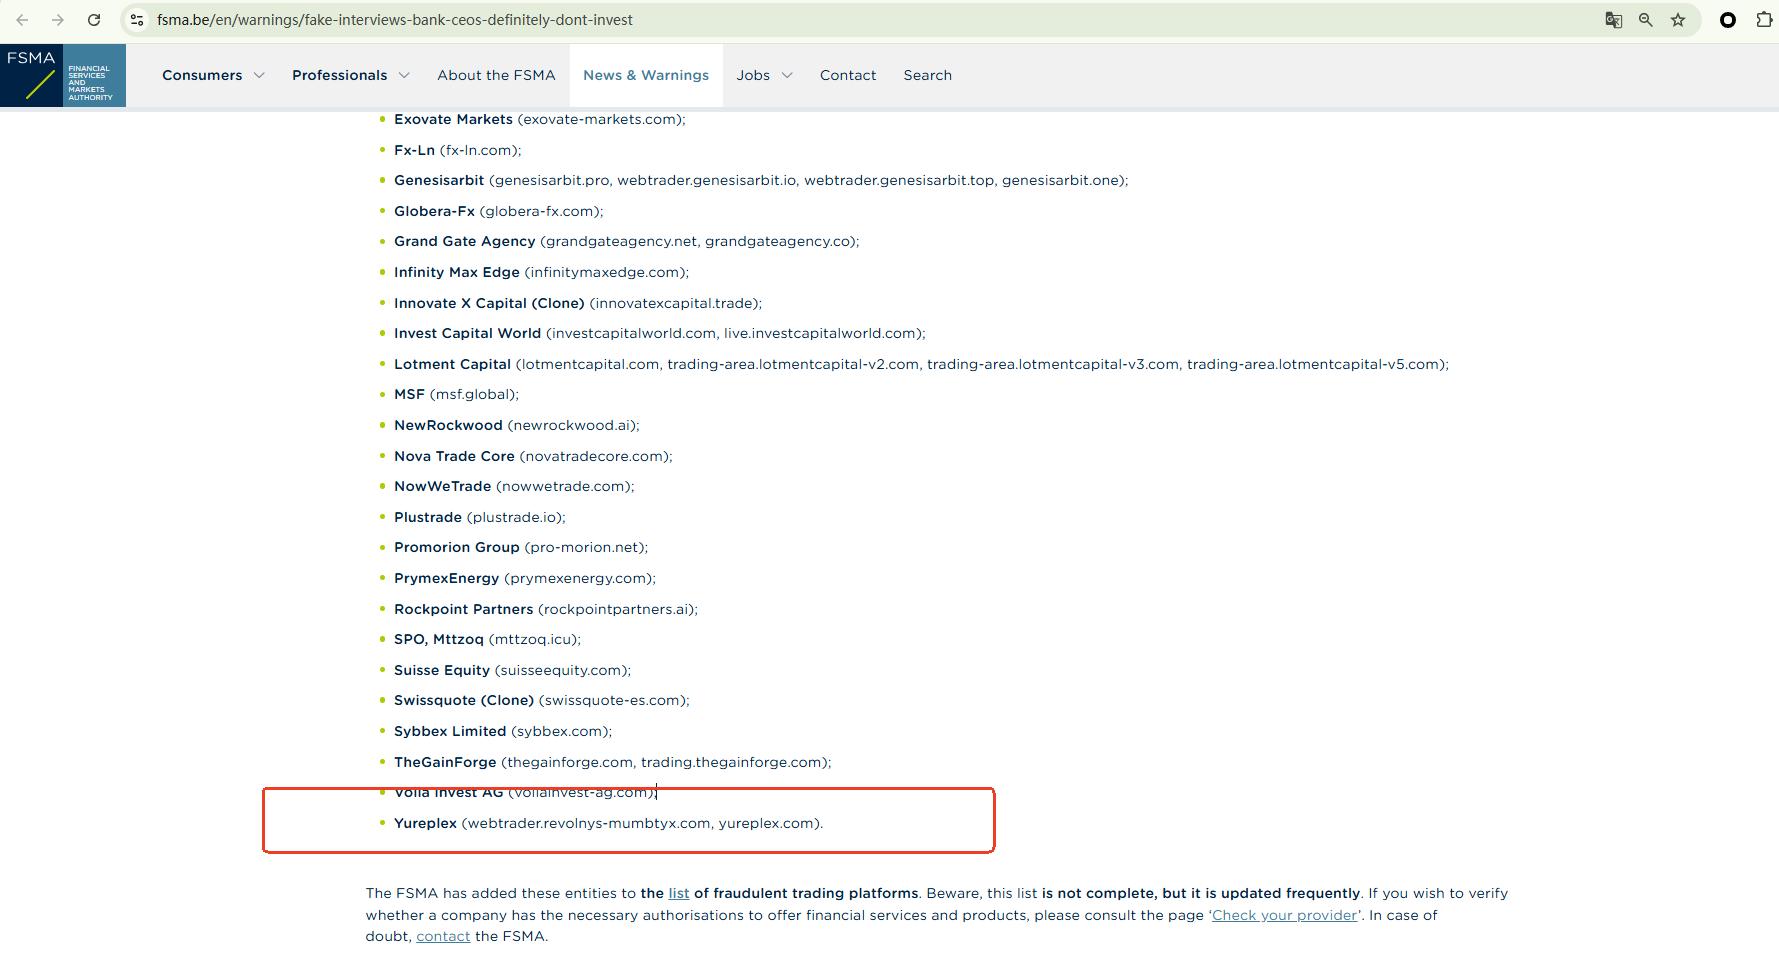This screenshot has height=967, width=1779.
Task: Click 'live.investcapitalworld.com' domain text
Action: click(820, 333)
